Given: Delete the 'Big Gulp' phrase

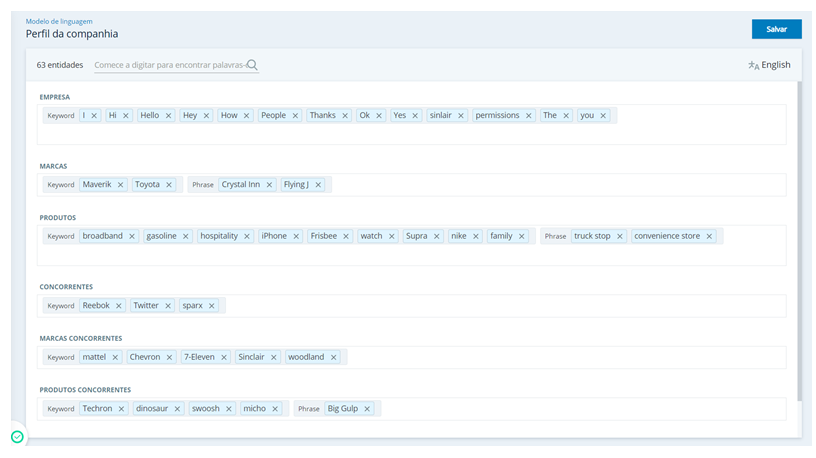Looking at the screenshot, I should pos(367,409).
